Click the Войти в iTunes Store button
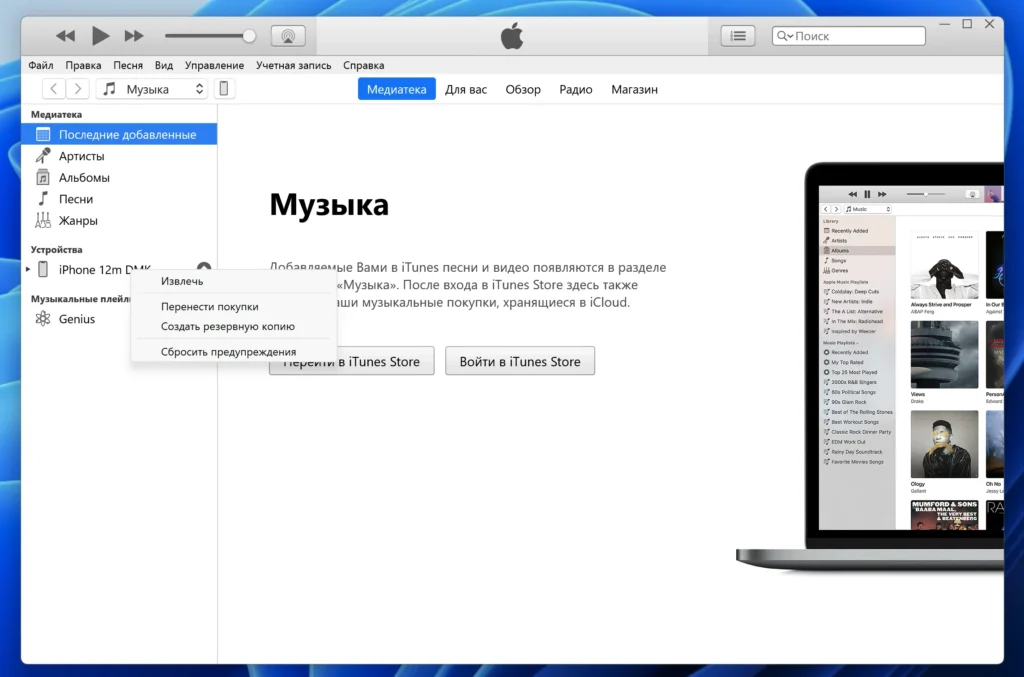 click(x=520, y=361)
